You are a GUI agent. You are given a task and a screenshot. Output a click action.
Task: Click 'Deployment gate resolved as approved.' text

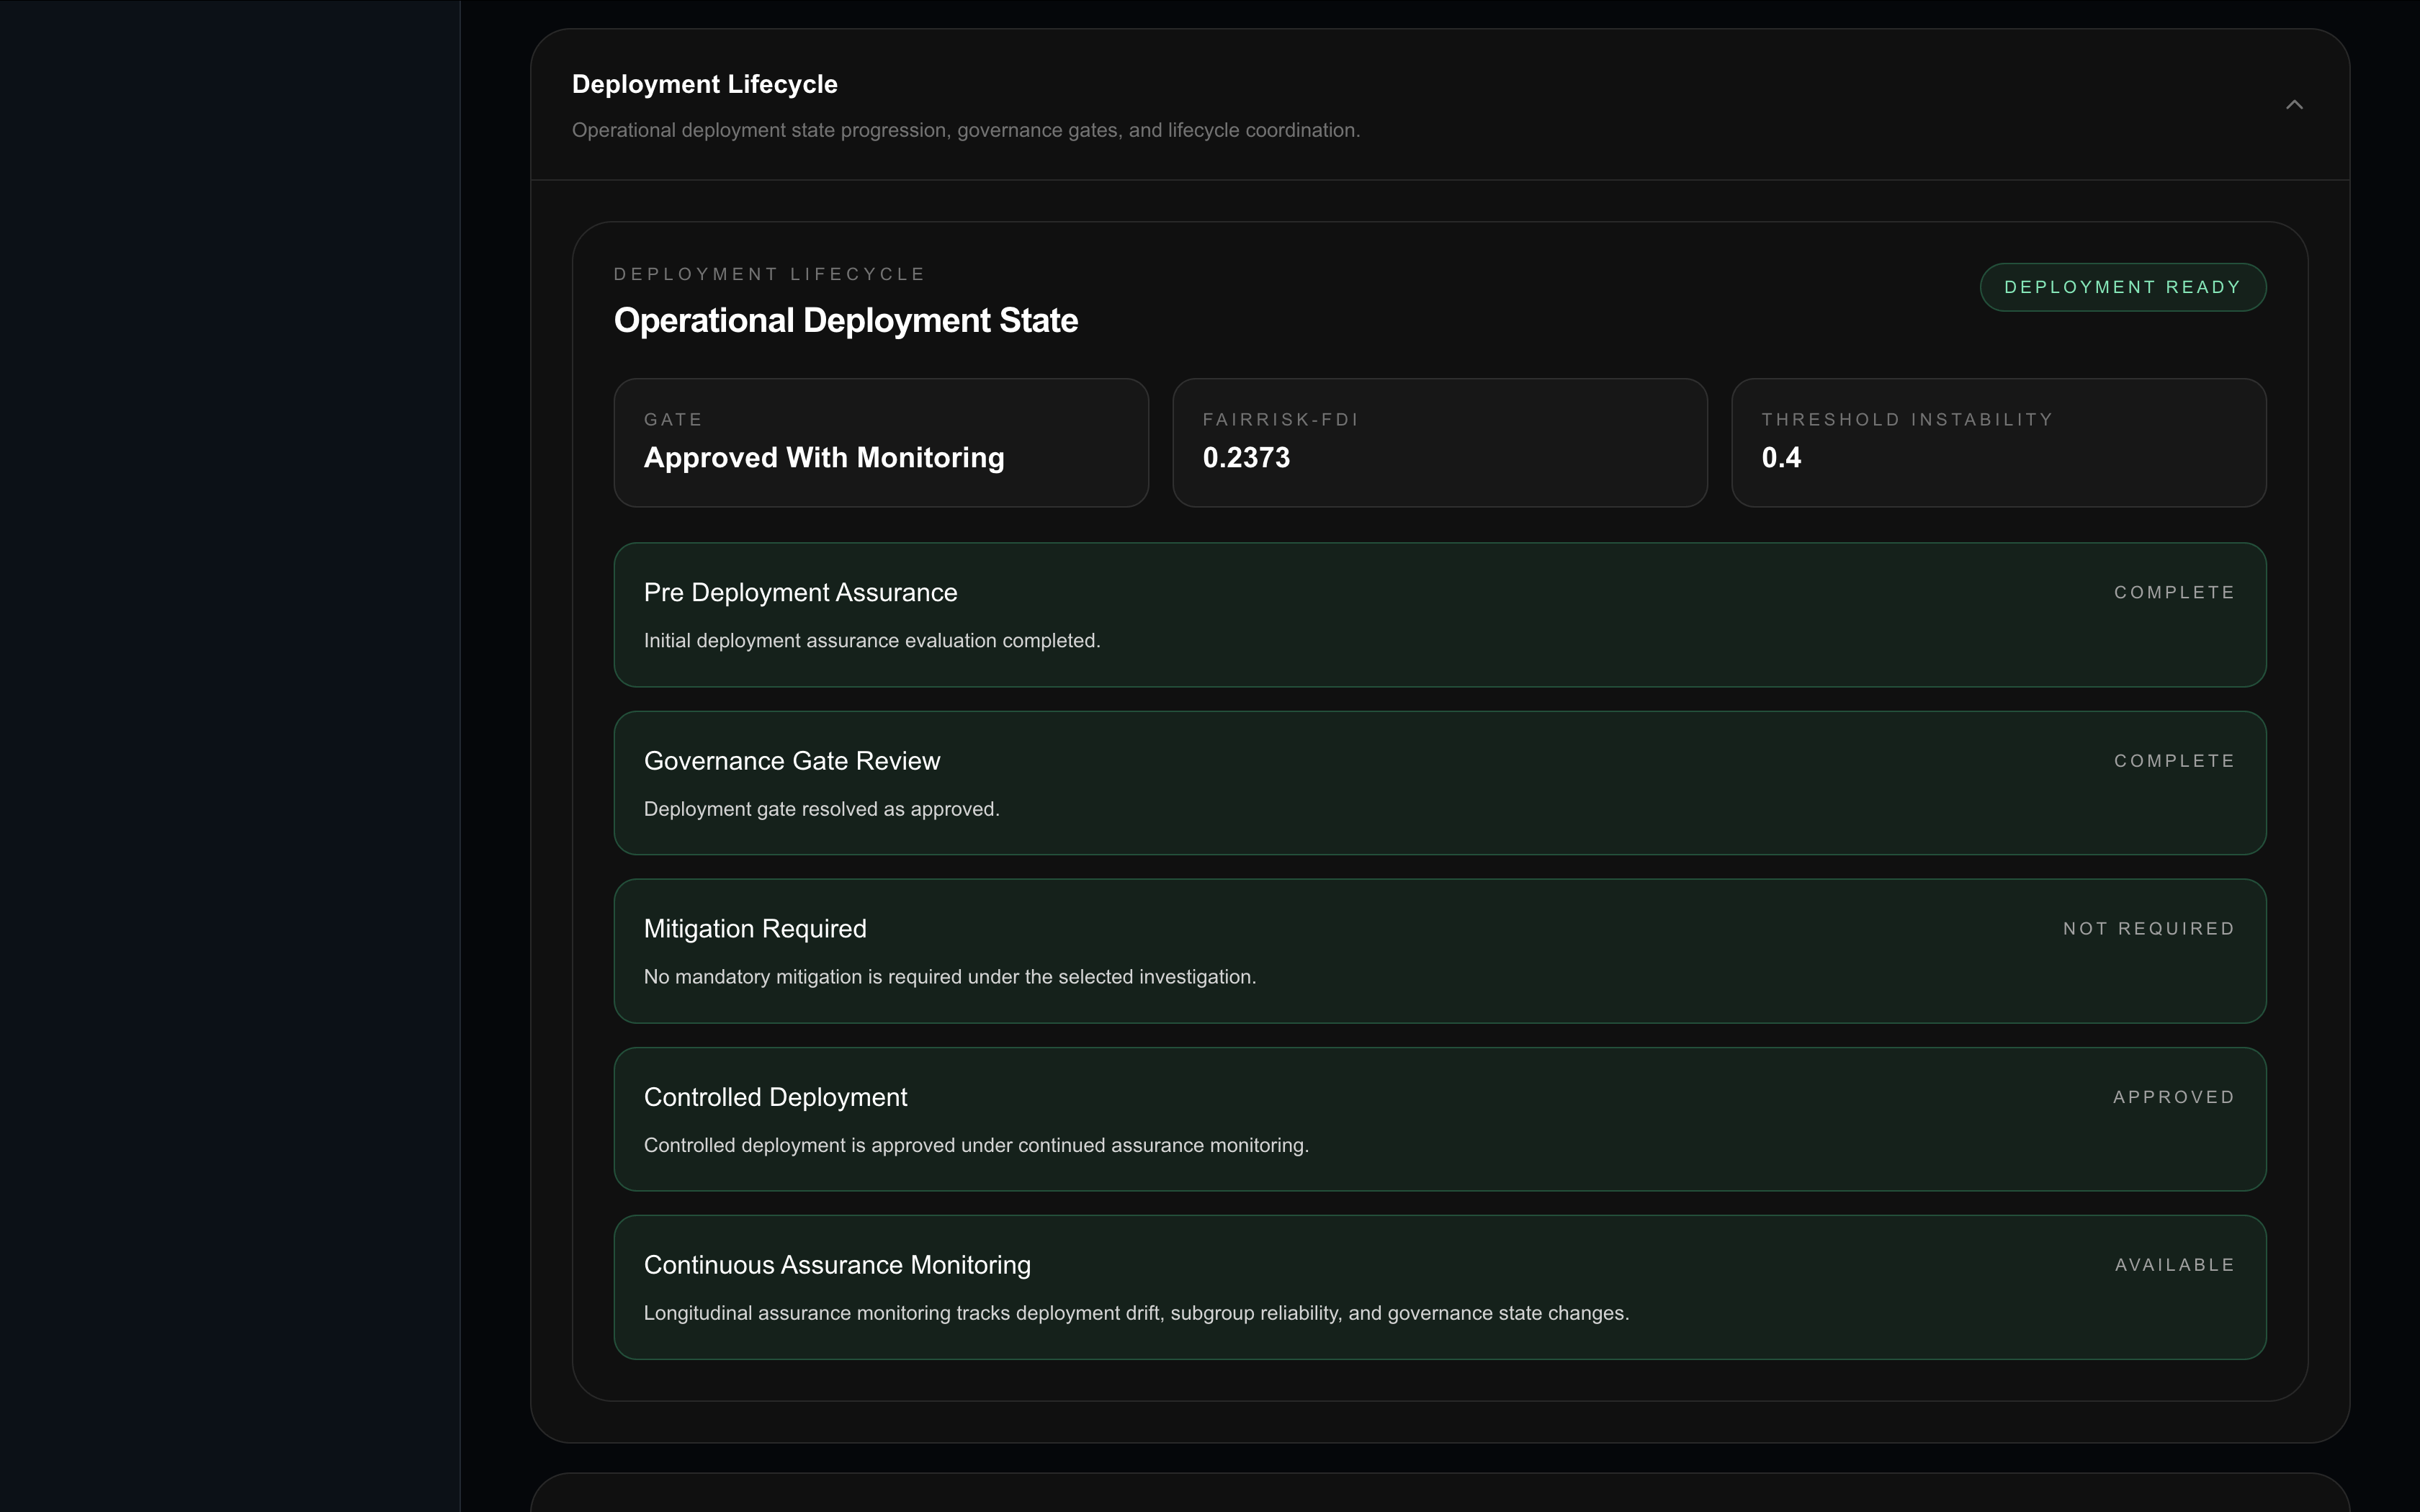click(822, 809)
